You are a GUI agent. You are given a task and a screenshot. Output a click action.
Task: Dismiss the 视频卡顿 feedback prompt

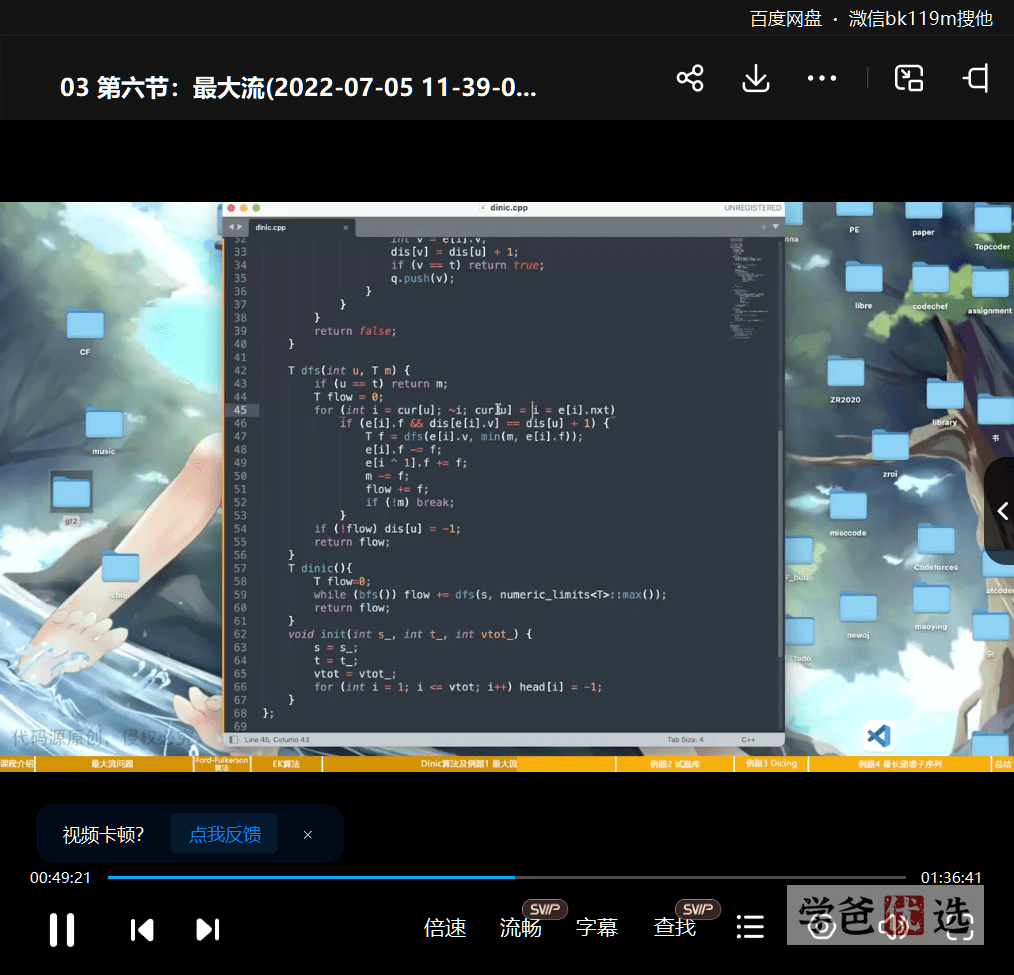pyautogui.click(x=308, y=835)
